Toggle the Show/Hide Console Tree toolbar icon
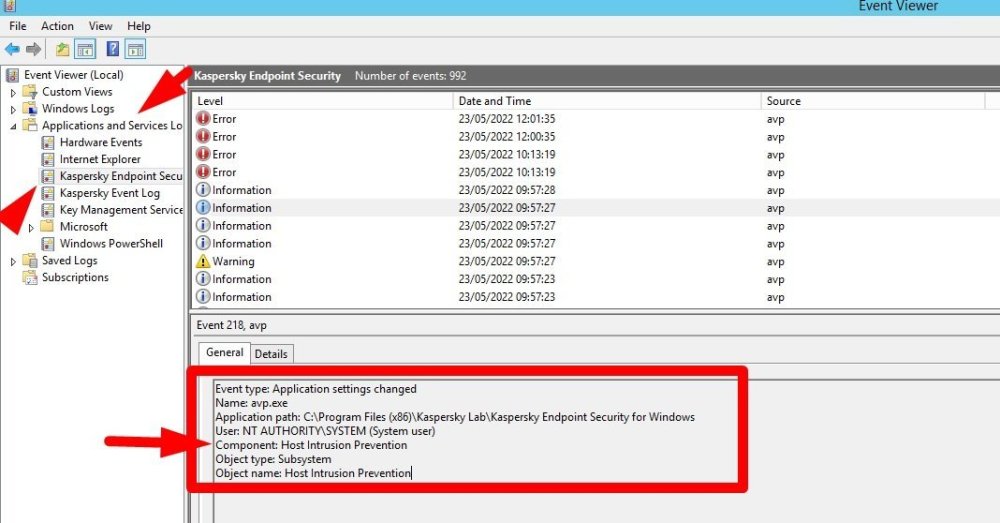The height and width of the screenshot is (523, 1000). (x=85, y=49)
